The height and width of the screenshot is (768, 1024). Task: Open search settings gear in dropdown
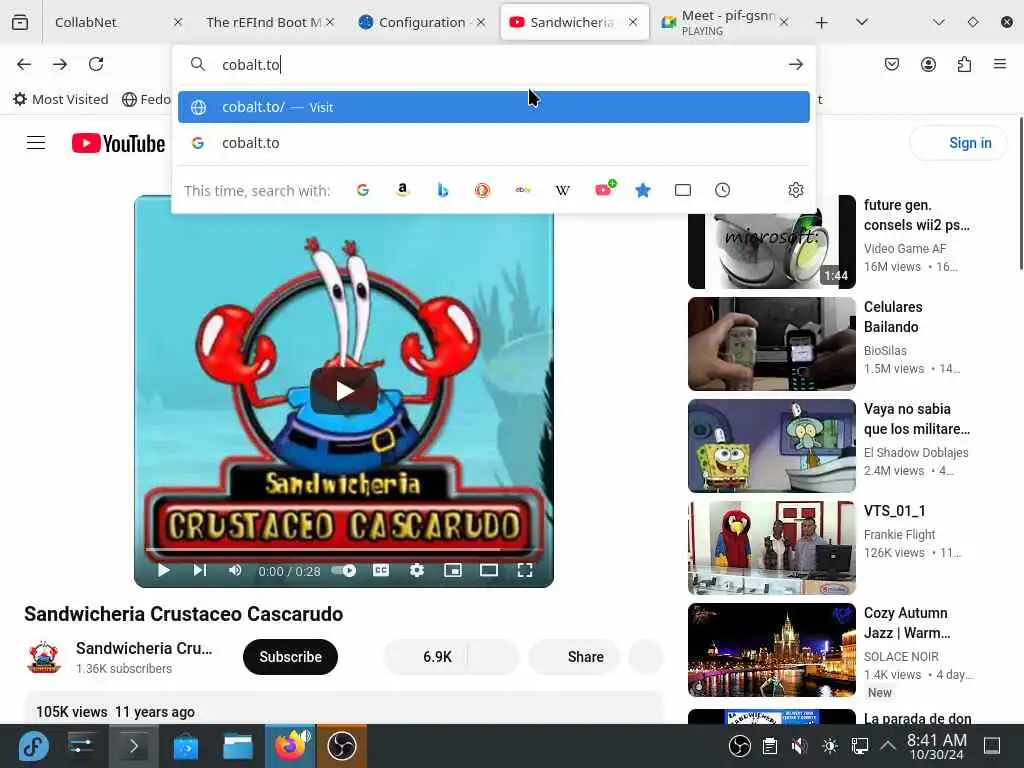[x=795, y=190]
